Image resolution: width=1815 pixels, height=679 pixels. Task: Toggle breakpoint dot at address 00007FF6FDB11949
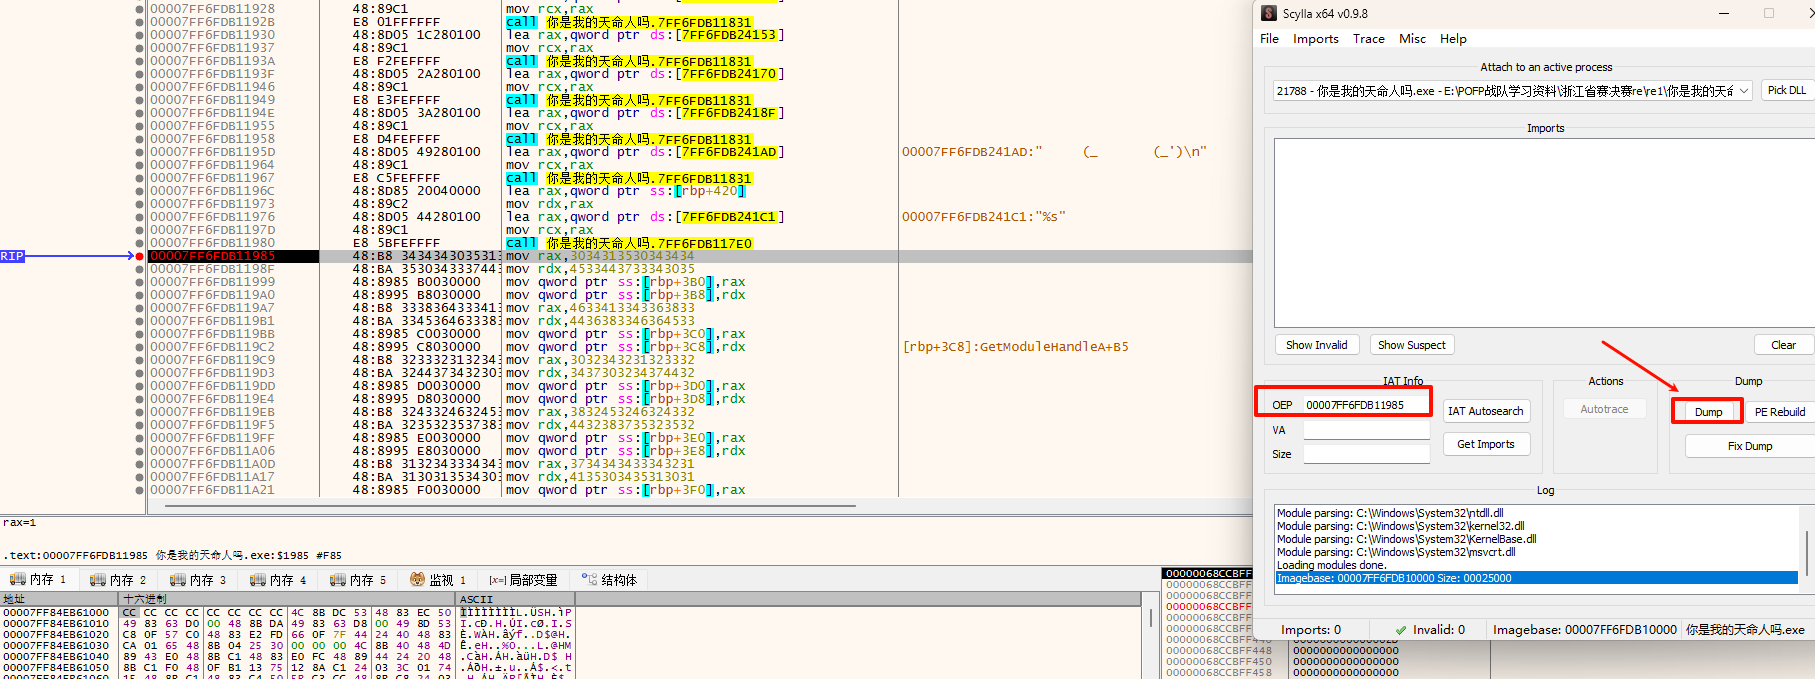click(x=139, y=100)
